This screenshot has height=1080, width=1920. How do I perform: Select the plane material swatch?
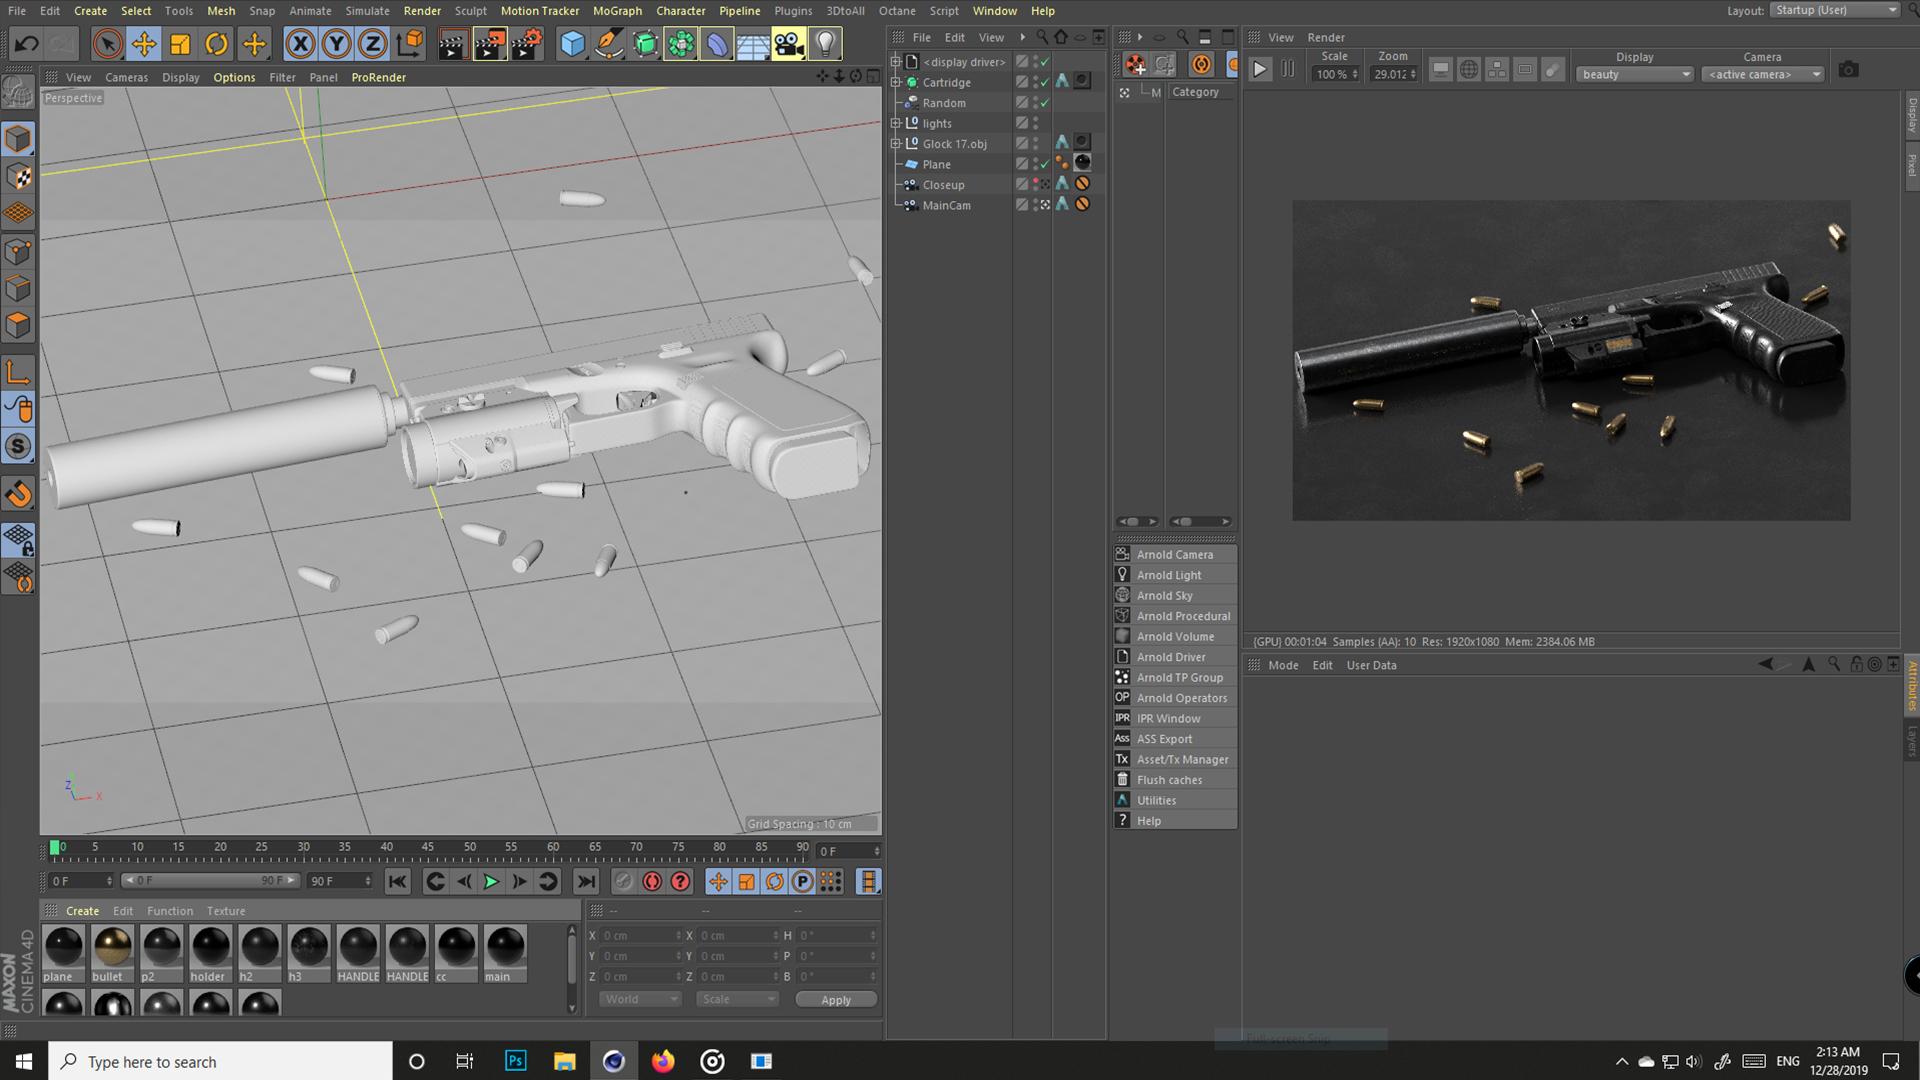pyautogui.click(x=63, y=954)
